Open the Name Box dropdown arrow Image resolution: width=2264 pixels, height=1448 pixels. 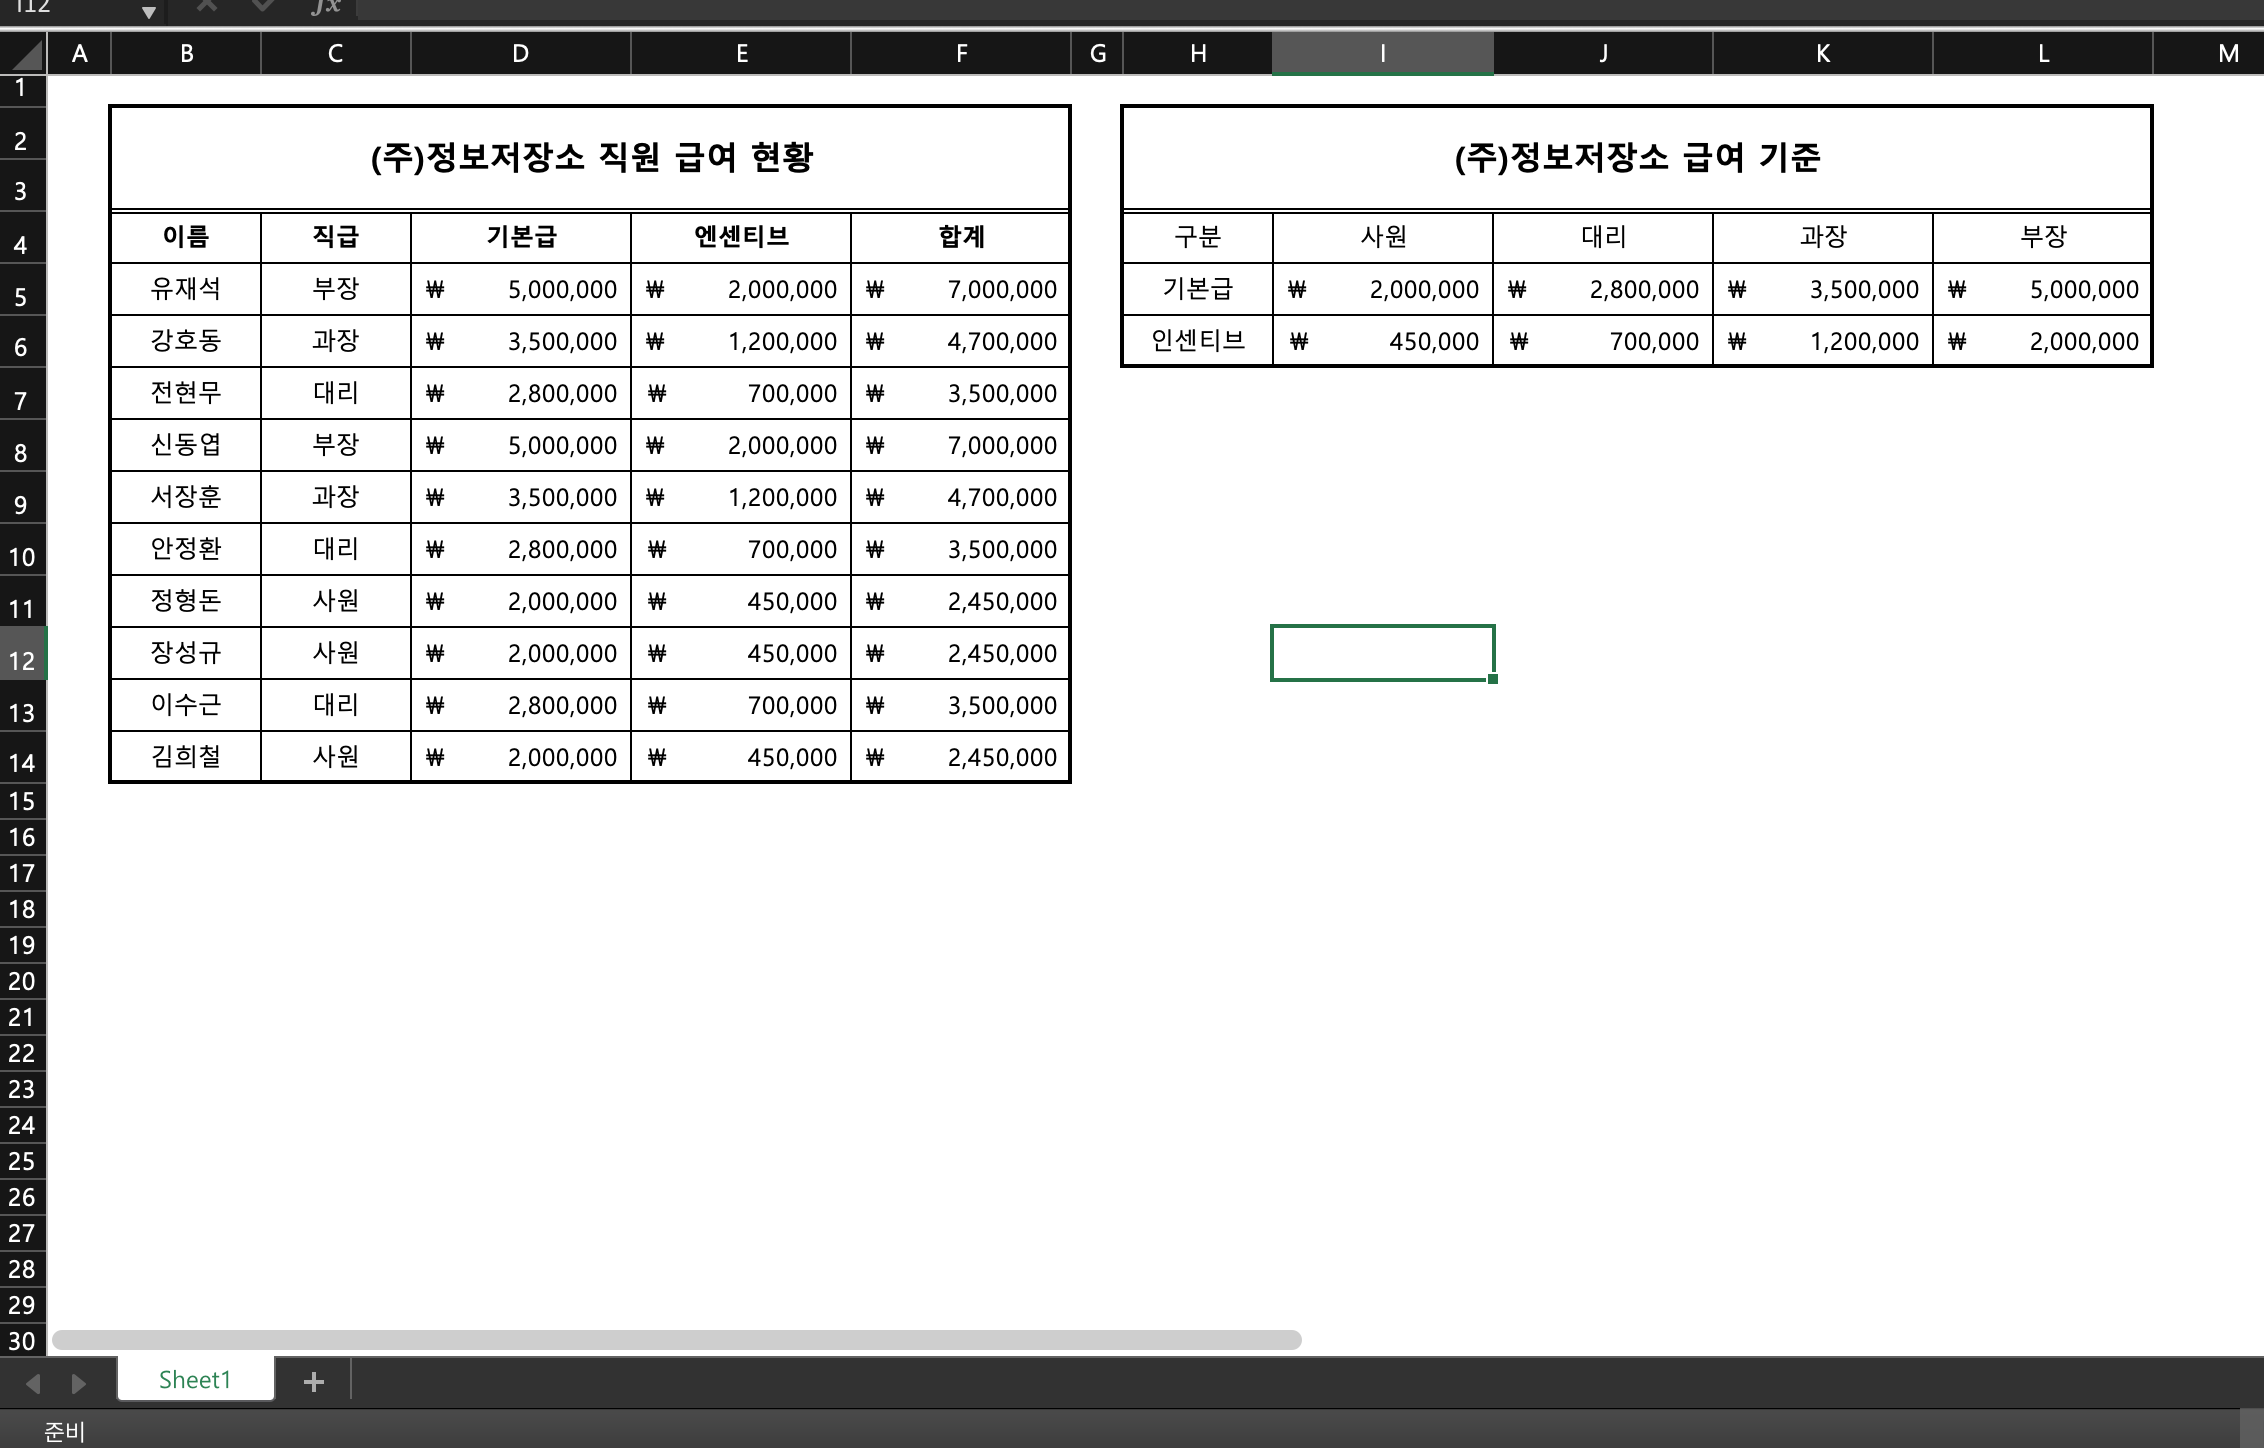pos(148,12)
